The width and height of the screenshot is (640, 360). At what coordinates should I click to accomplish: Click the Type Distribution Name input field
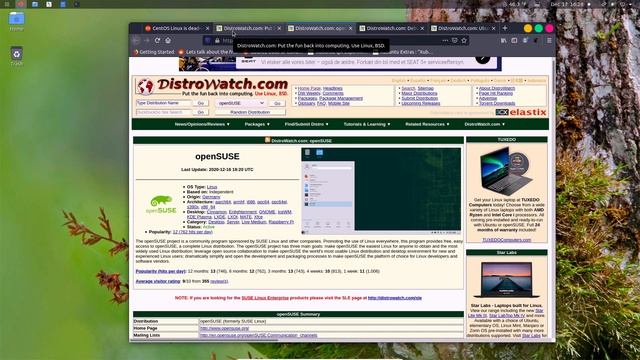pos(164,103)
